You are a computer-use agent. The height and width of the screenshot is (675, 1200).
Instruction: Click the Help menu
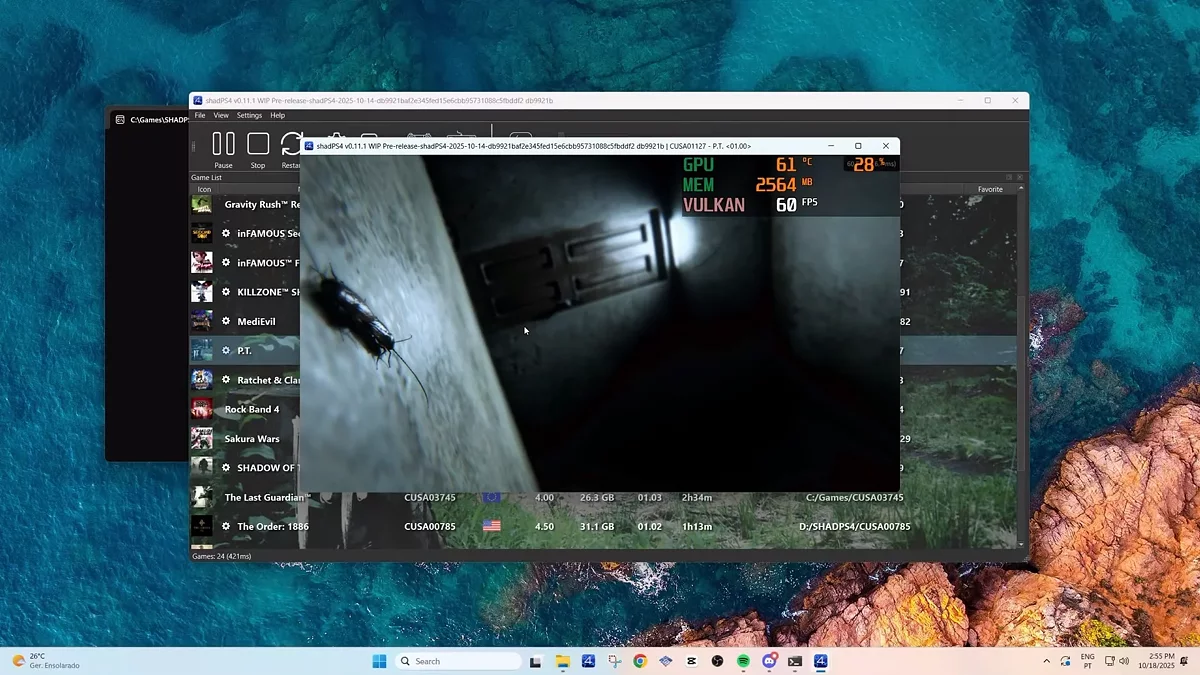[x=278, y=116]
